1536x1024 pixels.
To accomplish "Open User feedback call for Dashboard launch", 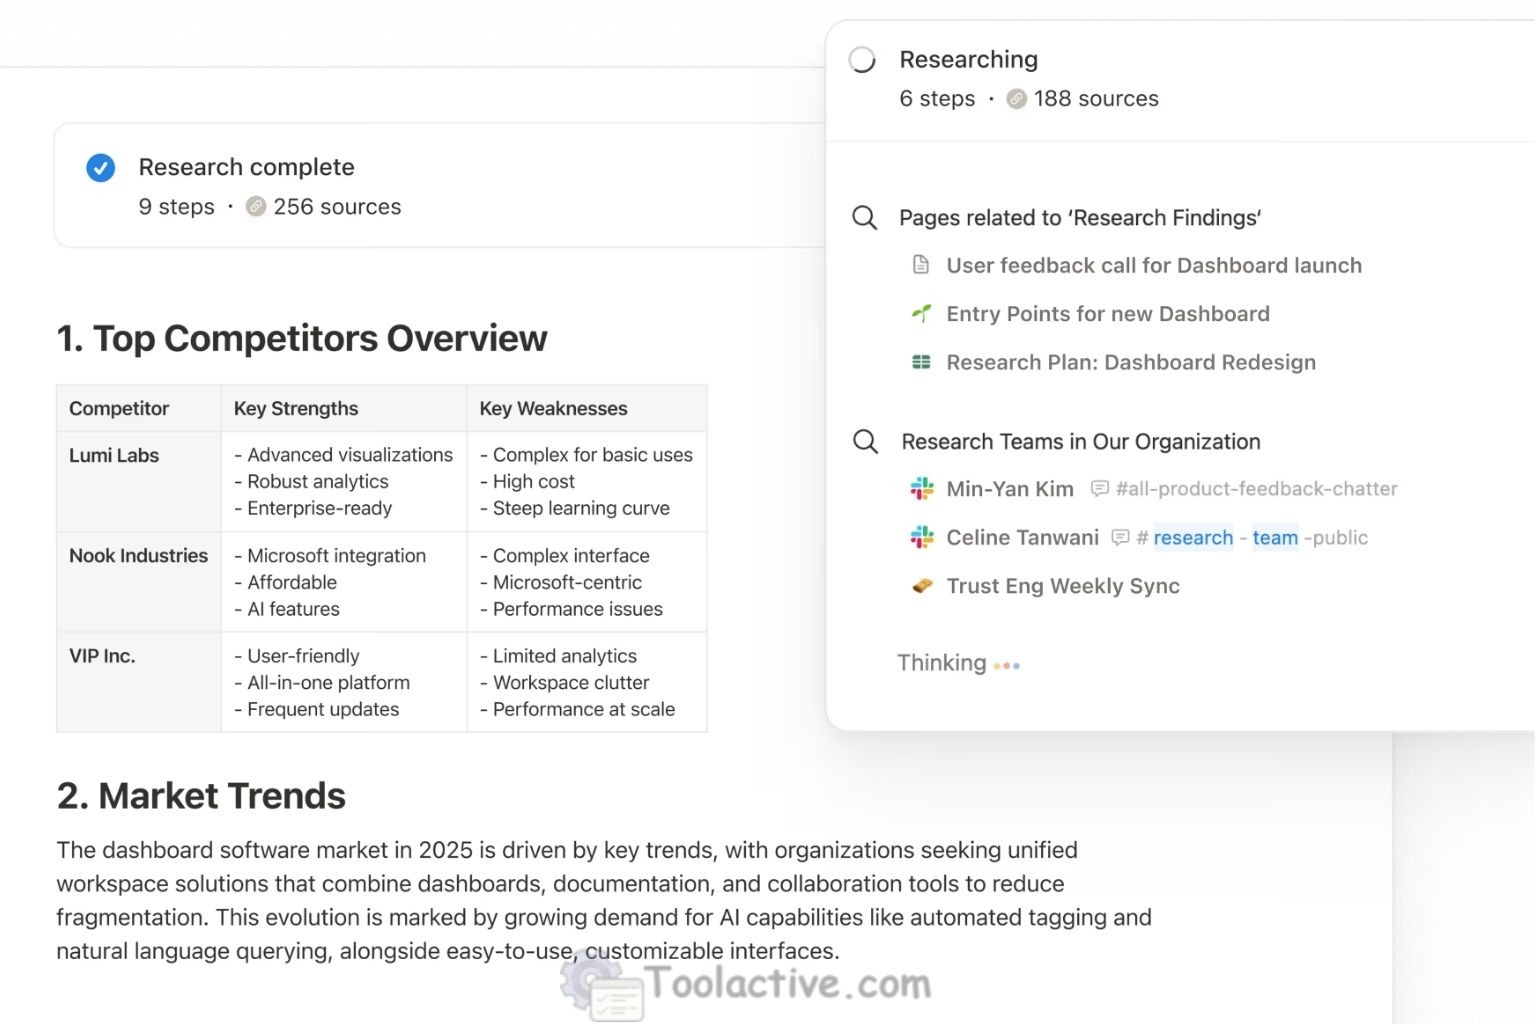I will pos(1153,266).
